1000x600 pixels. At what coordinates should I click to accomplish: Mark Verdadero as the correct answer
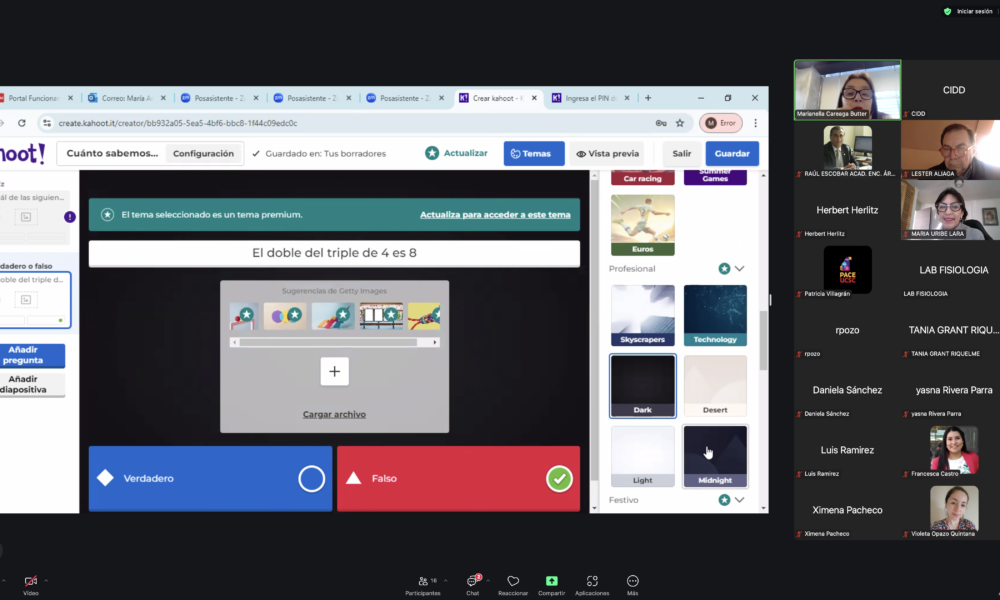click(311, 479)
